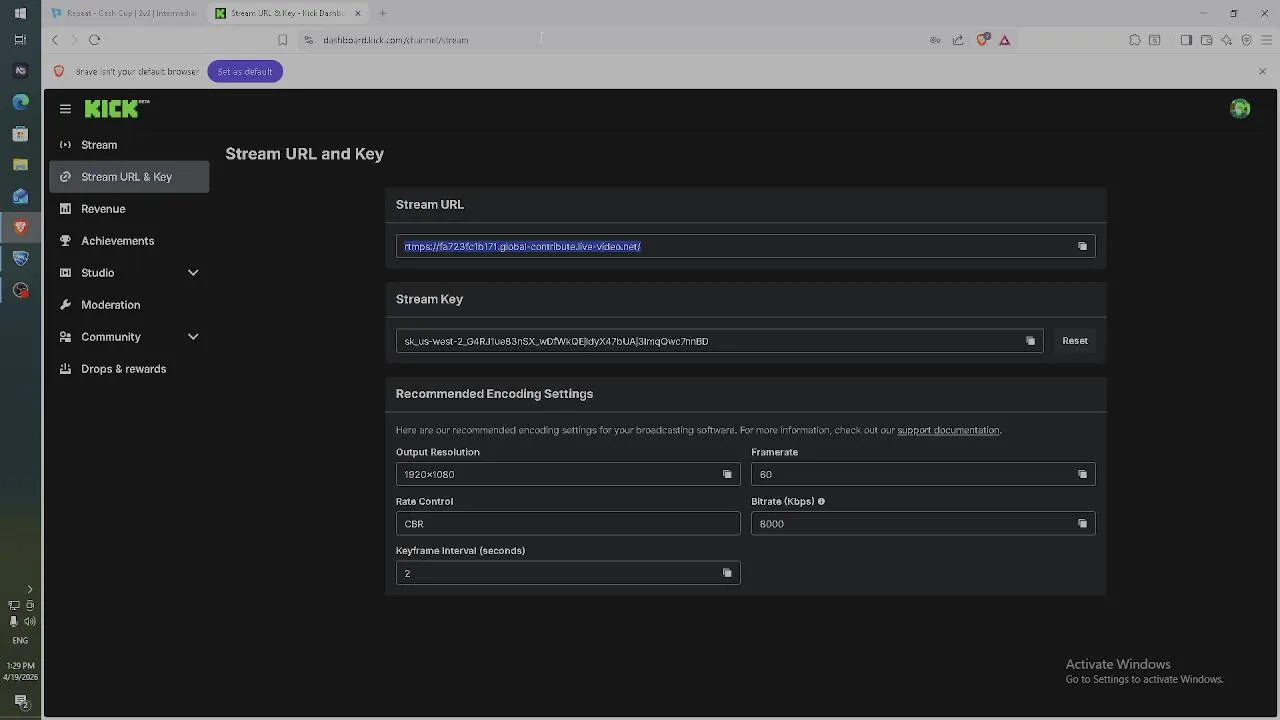The width and height of the screenshot is (1280, 720).
Task: Copy the Output Resolution value
Action: point(727,474)
